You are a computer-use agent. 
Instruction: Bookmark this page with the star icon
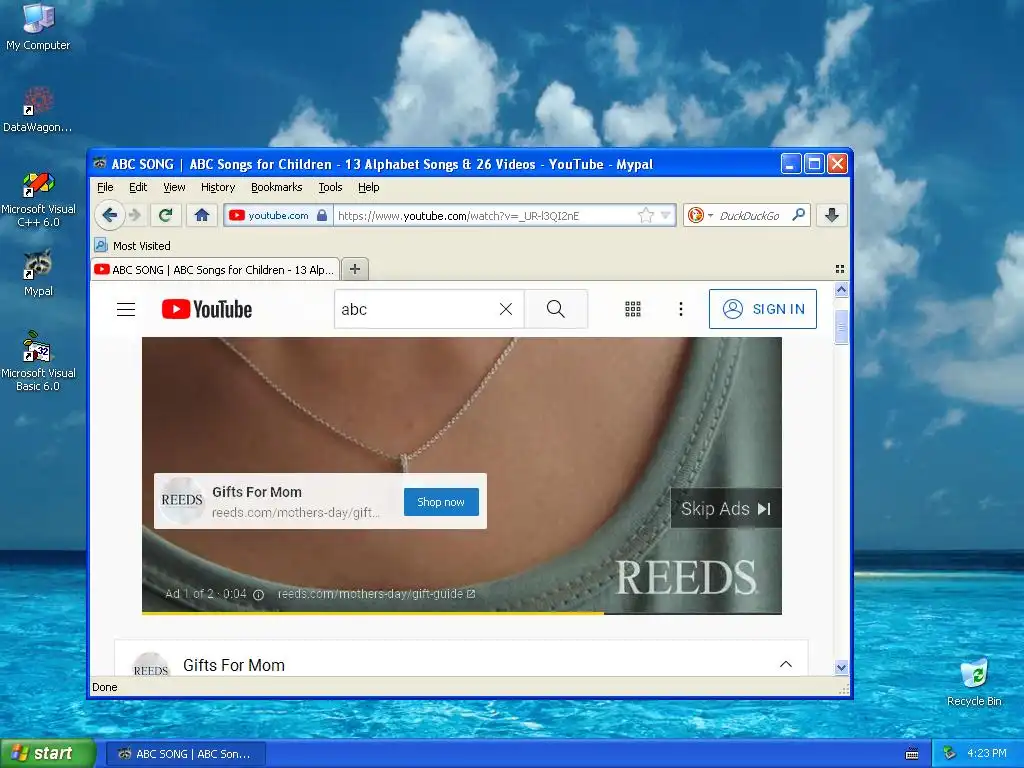click(x=646, y=216)
